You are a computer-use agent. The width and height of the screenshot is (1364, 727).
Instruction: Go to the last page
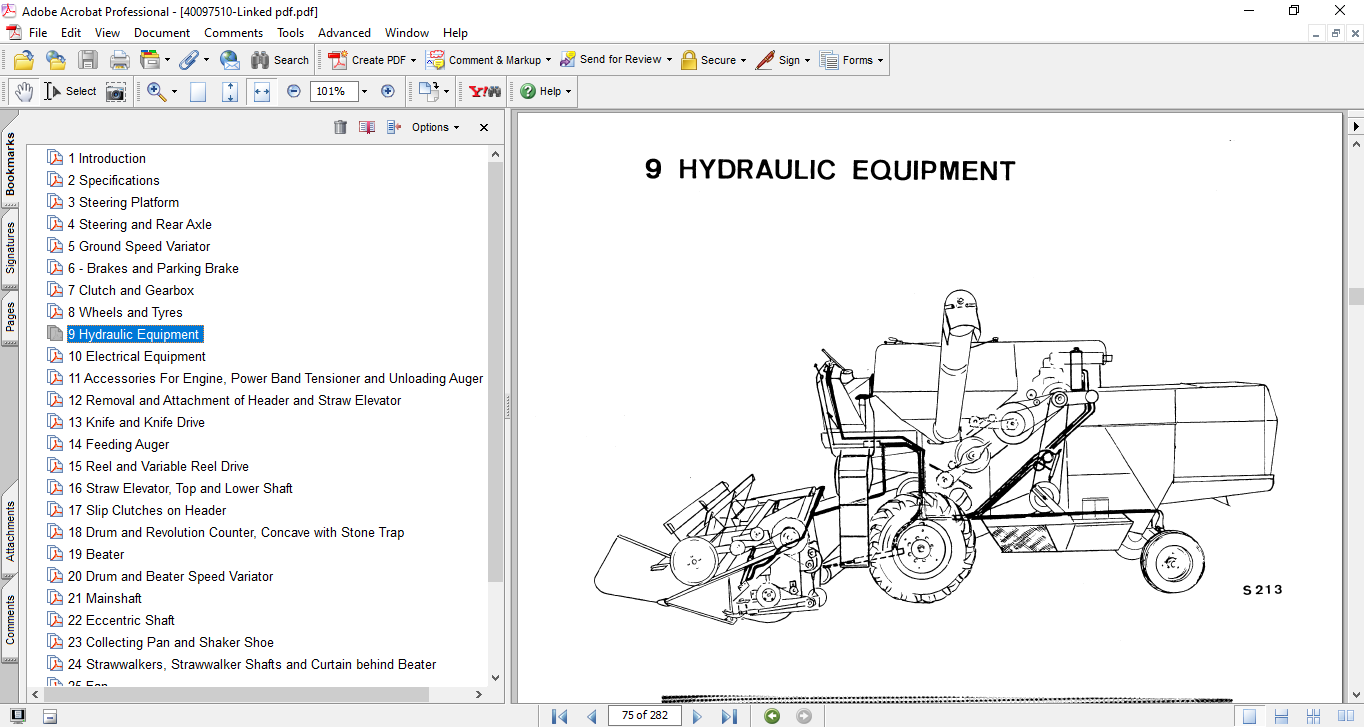coord(729,716)
